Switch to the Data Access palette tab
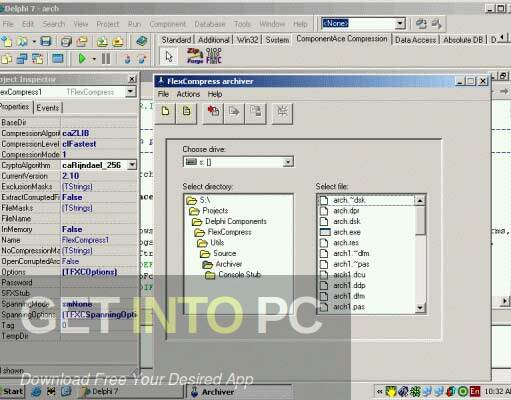 pyautogui.click(x=415, y=40)
